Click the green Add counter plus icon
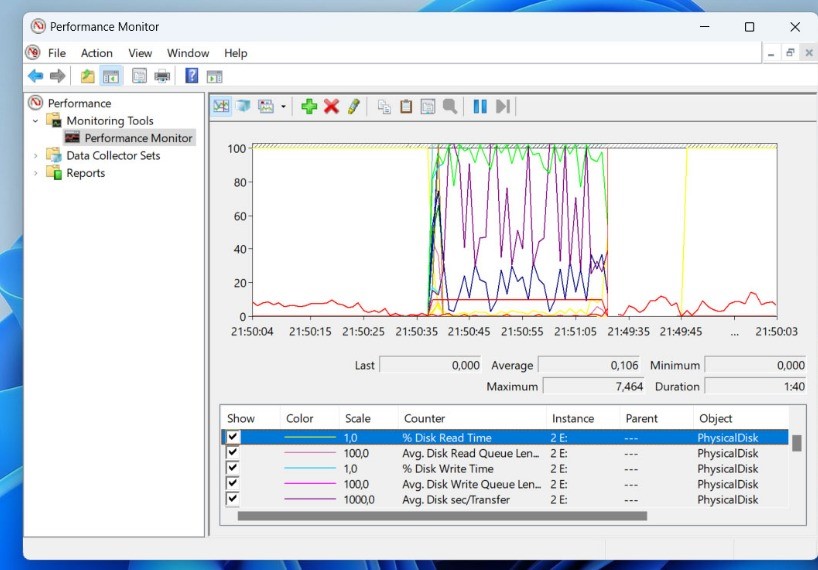Image resolution: width=818 pixels, height=570 pixels. click(309, 106)
